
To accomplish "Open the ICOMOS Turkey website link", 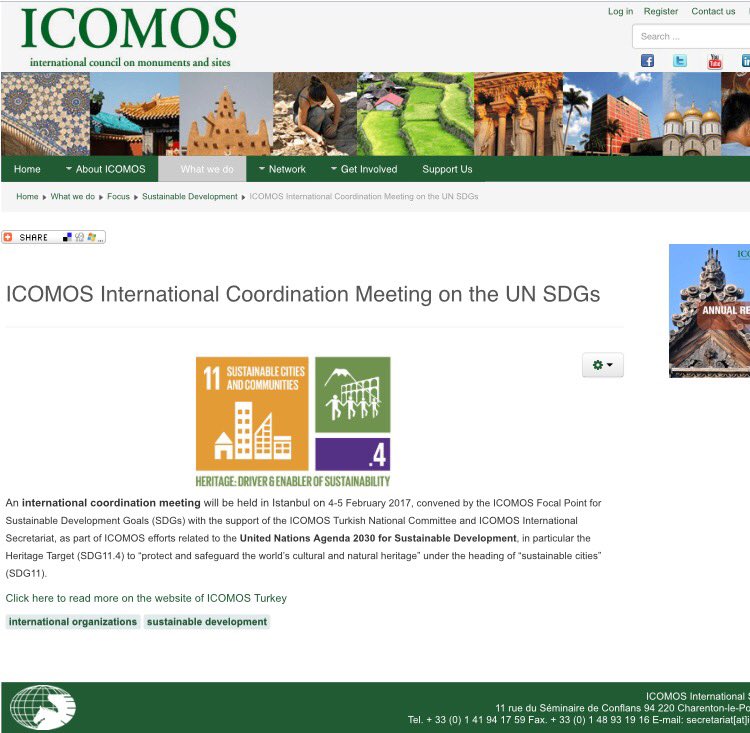I will pos(146,598).
